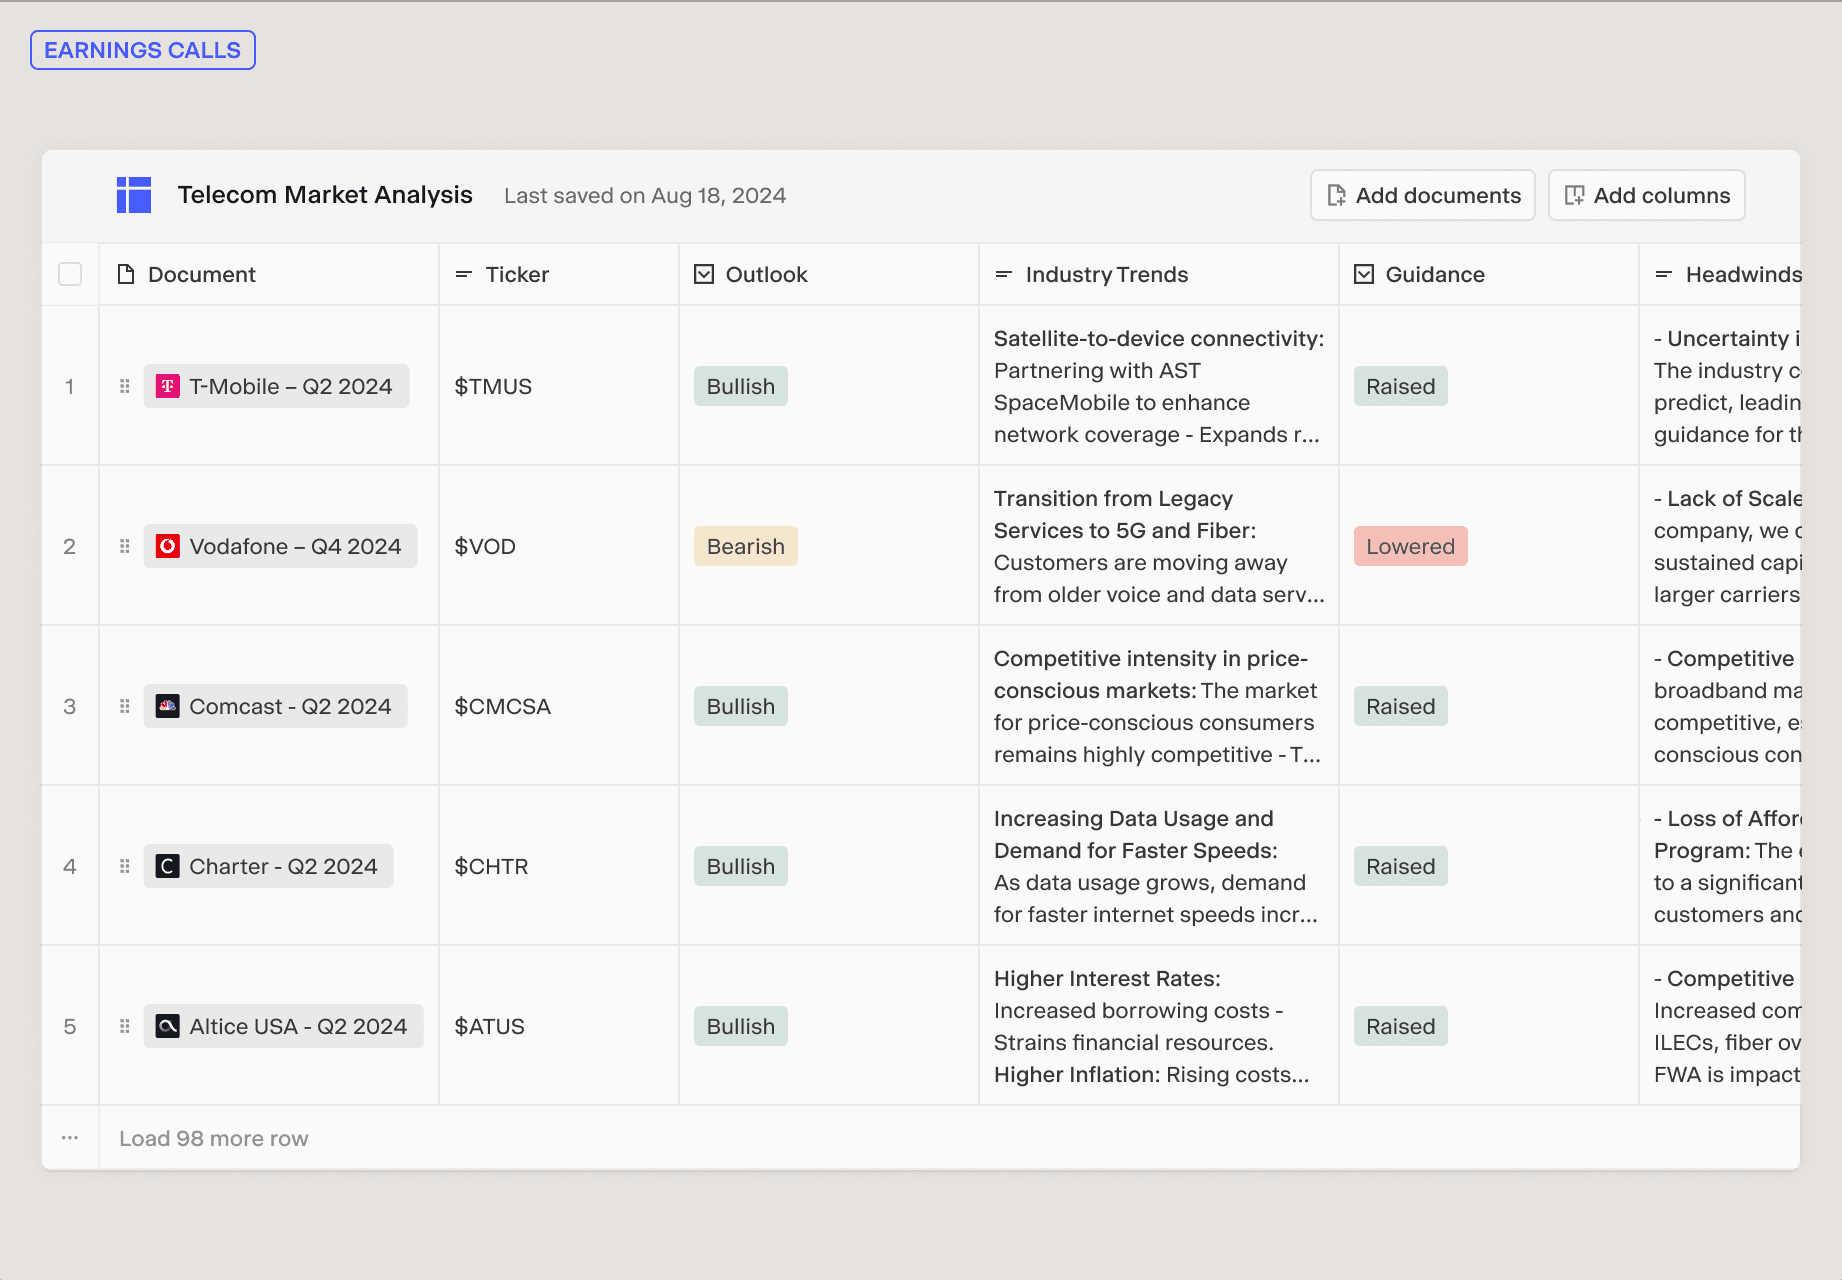1842x1280 pixels.
Task: Open the Industry Trends column header
Action: point(1159,274)
